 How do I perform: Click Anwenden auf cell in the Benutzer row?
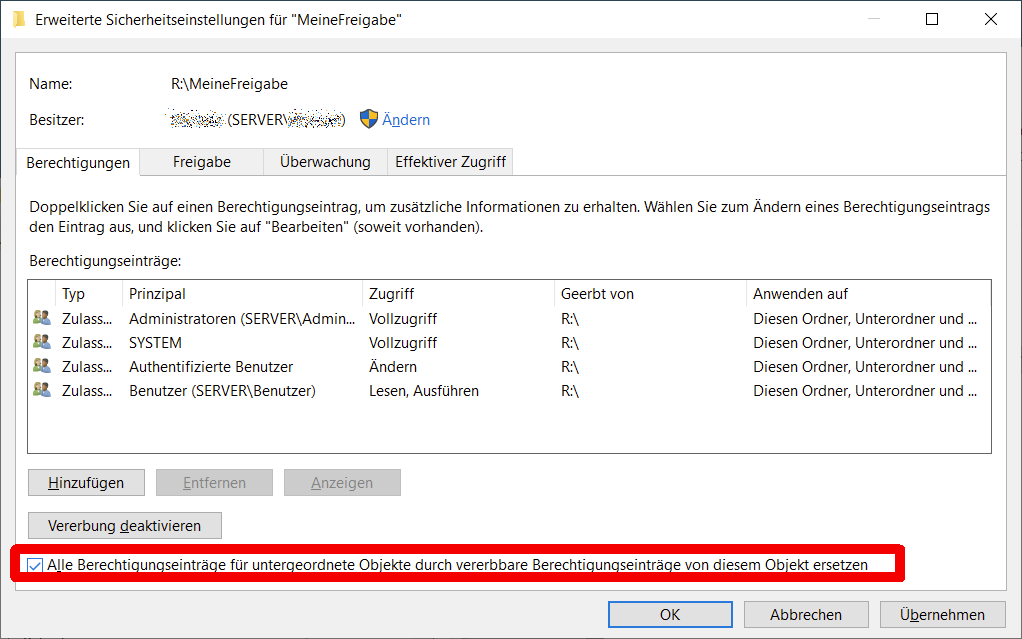click(x=865, y=391)
